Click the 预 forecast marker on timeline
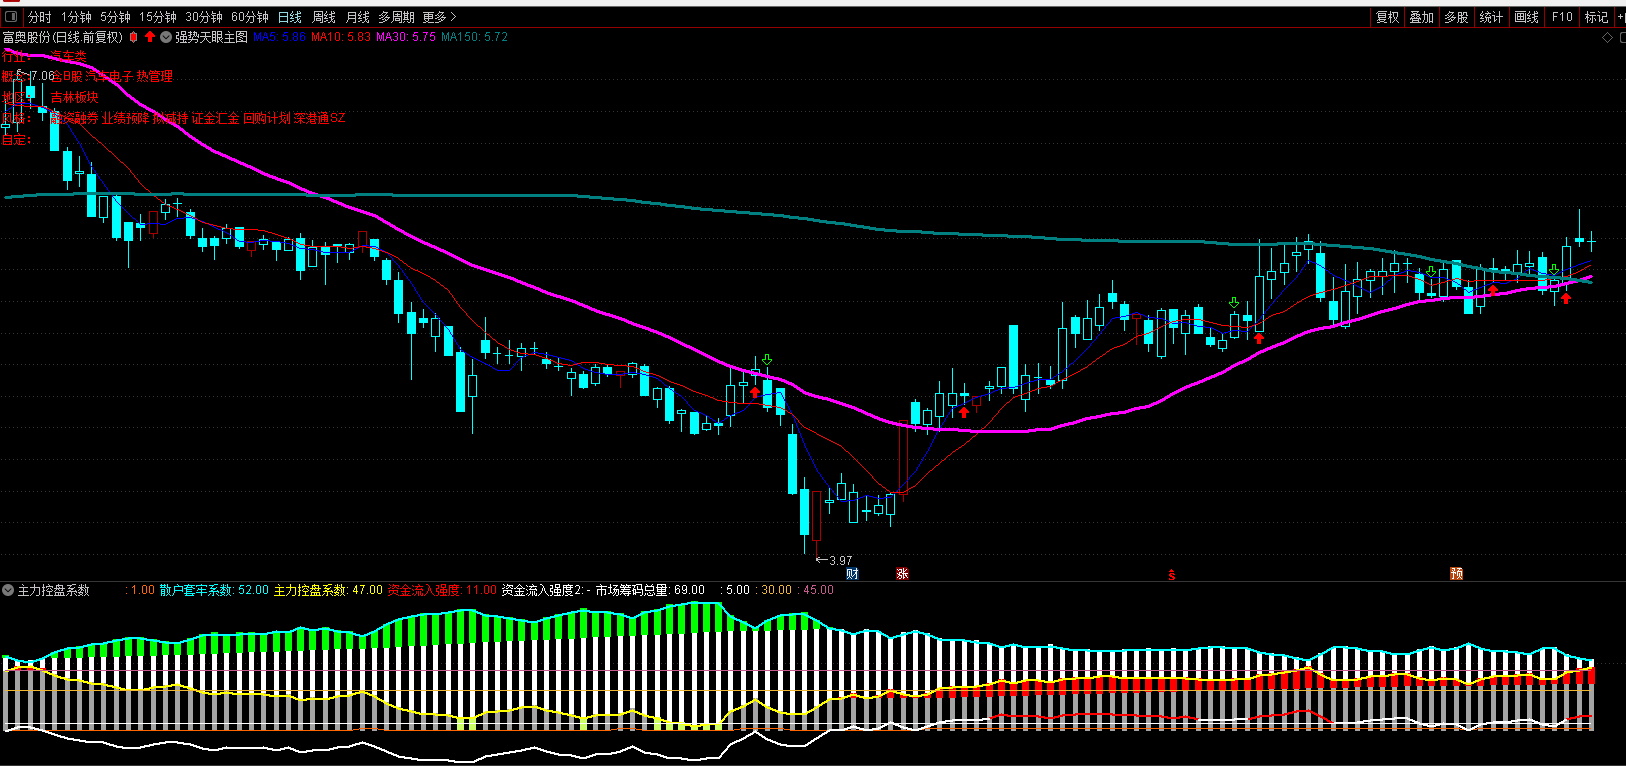The image size is (1626, 766). click(1457, 574)
